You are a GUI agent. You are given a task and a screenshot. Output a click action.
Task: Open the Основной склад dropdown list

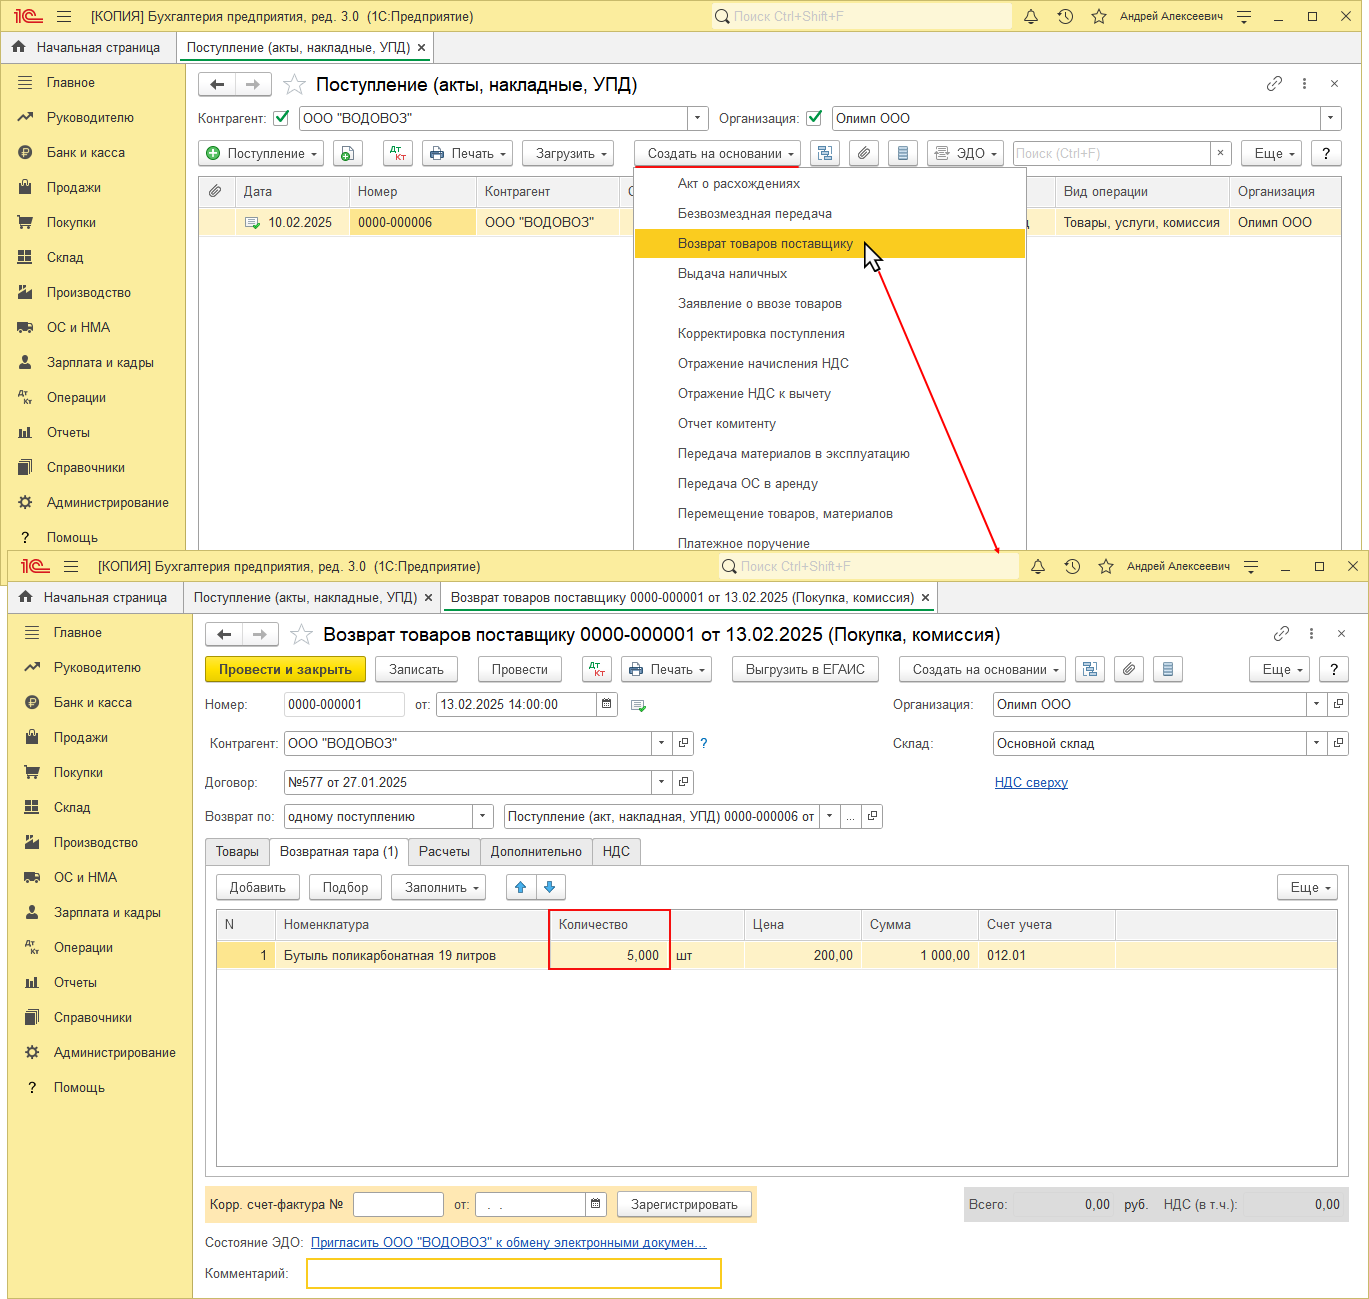[1316, 743]
